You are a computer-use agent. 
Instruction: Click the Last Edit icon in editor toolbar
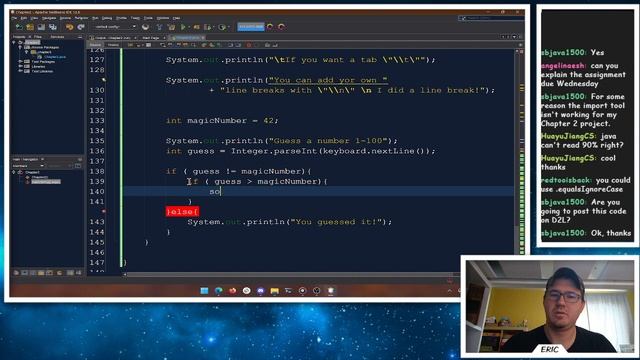(130, 45)
